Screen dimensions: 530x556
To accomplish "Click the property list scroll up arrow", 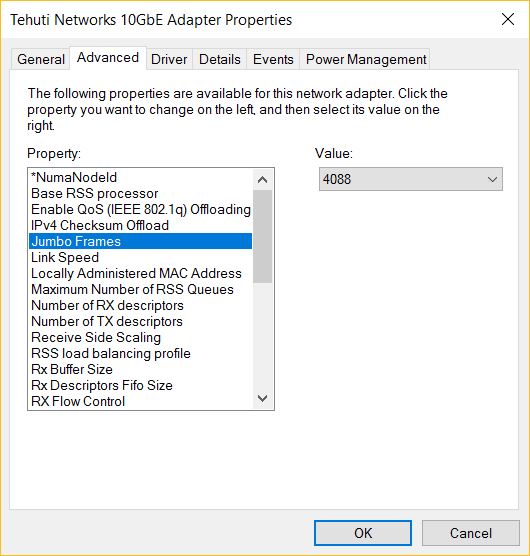I will click(262, 180).
